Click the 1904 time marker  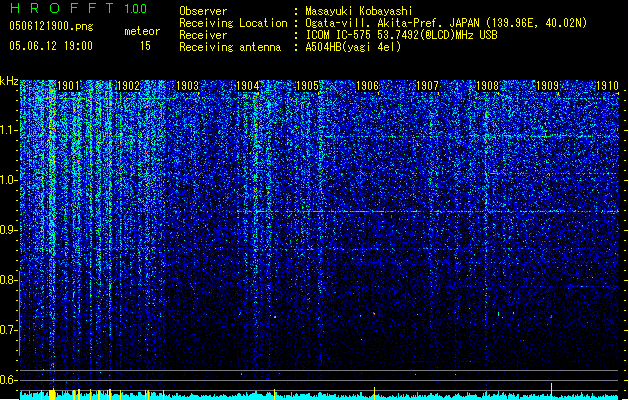(x=248, y=86)
